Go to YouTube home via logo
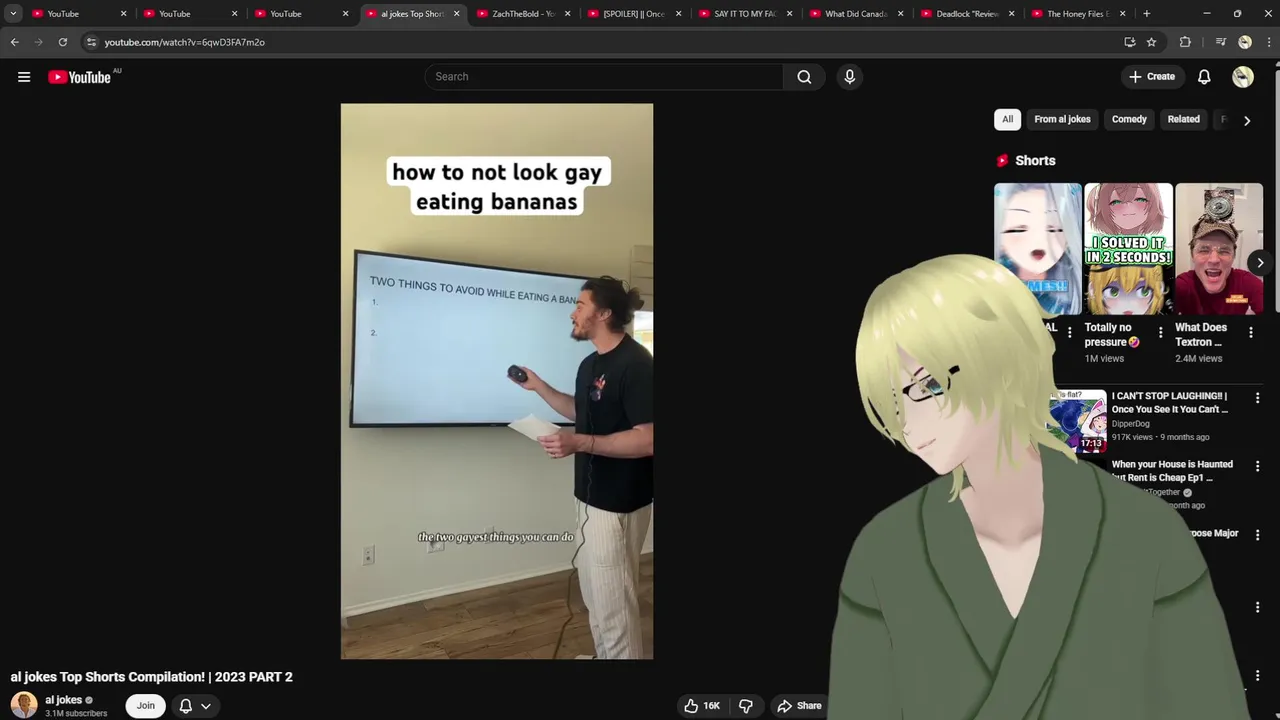Viewport: 1280px width, 720px height. pos(80,77)
